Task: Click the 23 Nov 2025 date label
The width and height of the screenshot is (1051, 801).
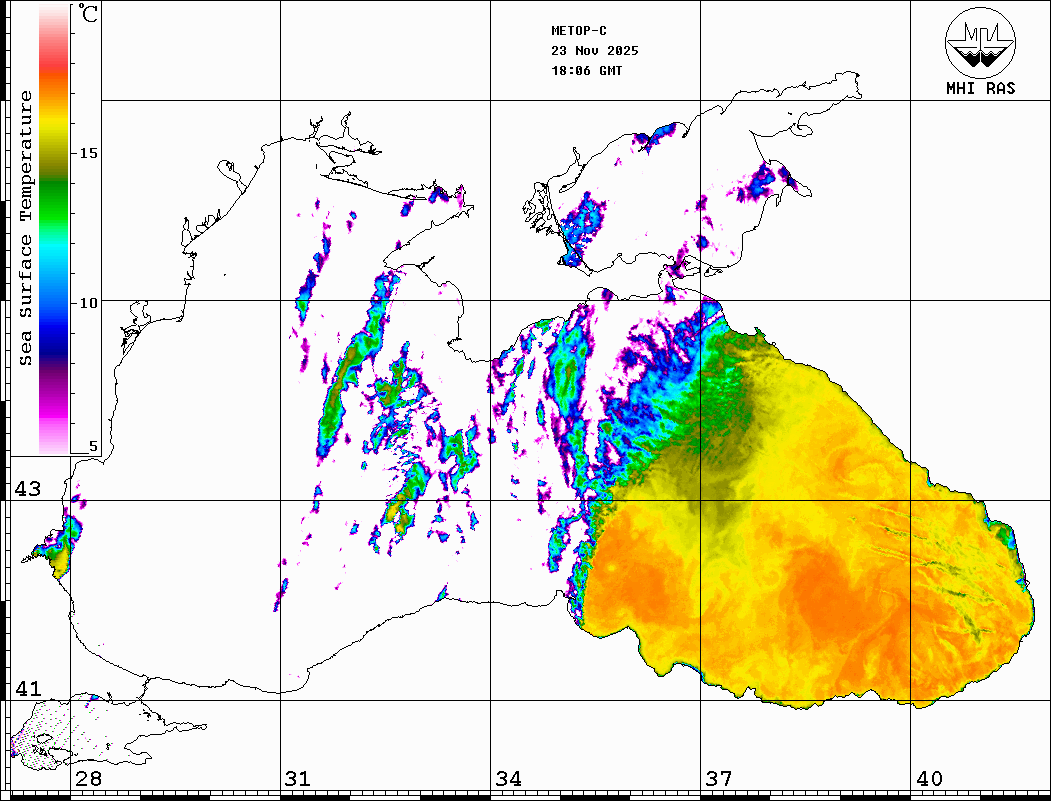Action: pos(594,51)
